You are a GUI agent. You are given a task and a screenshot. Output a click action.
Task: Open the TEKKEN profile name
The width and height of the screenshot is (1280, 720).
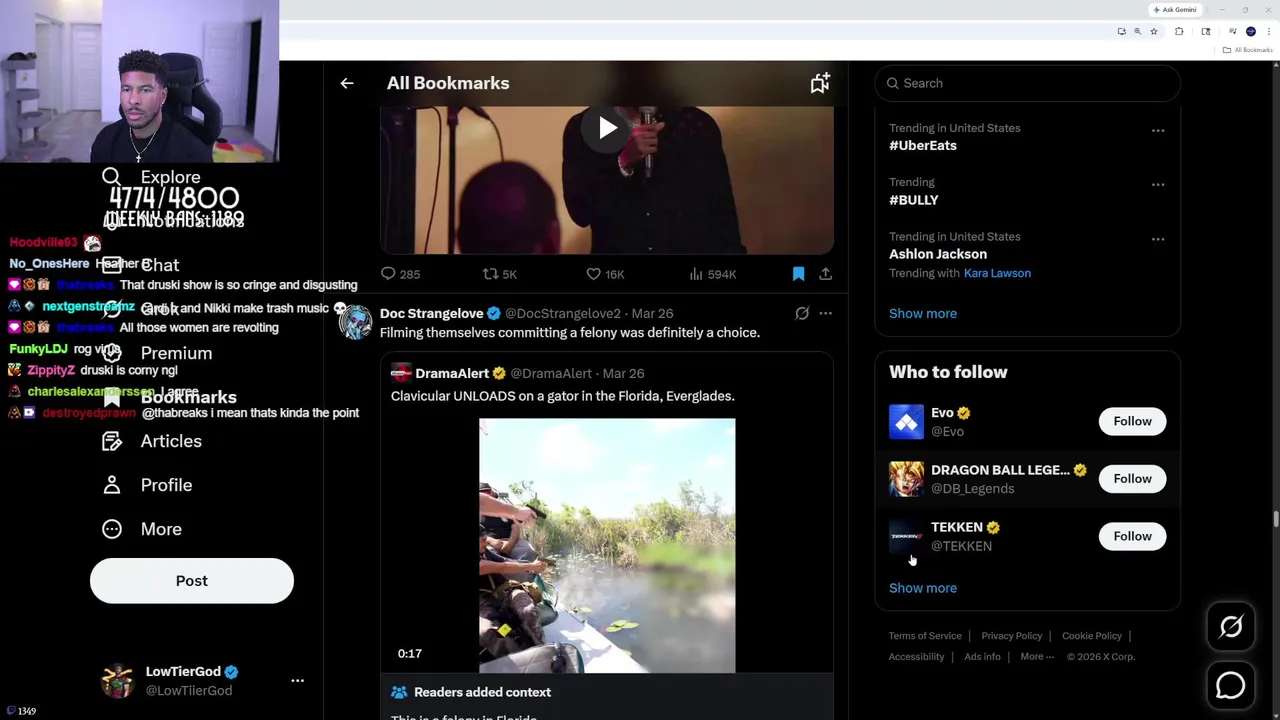[957, 527]
